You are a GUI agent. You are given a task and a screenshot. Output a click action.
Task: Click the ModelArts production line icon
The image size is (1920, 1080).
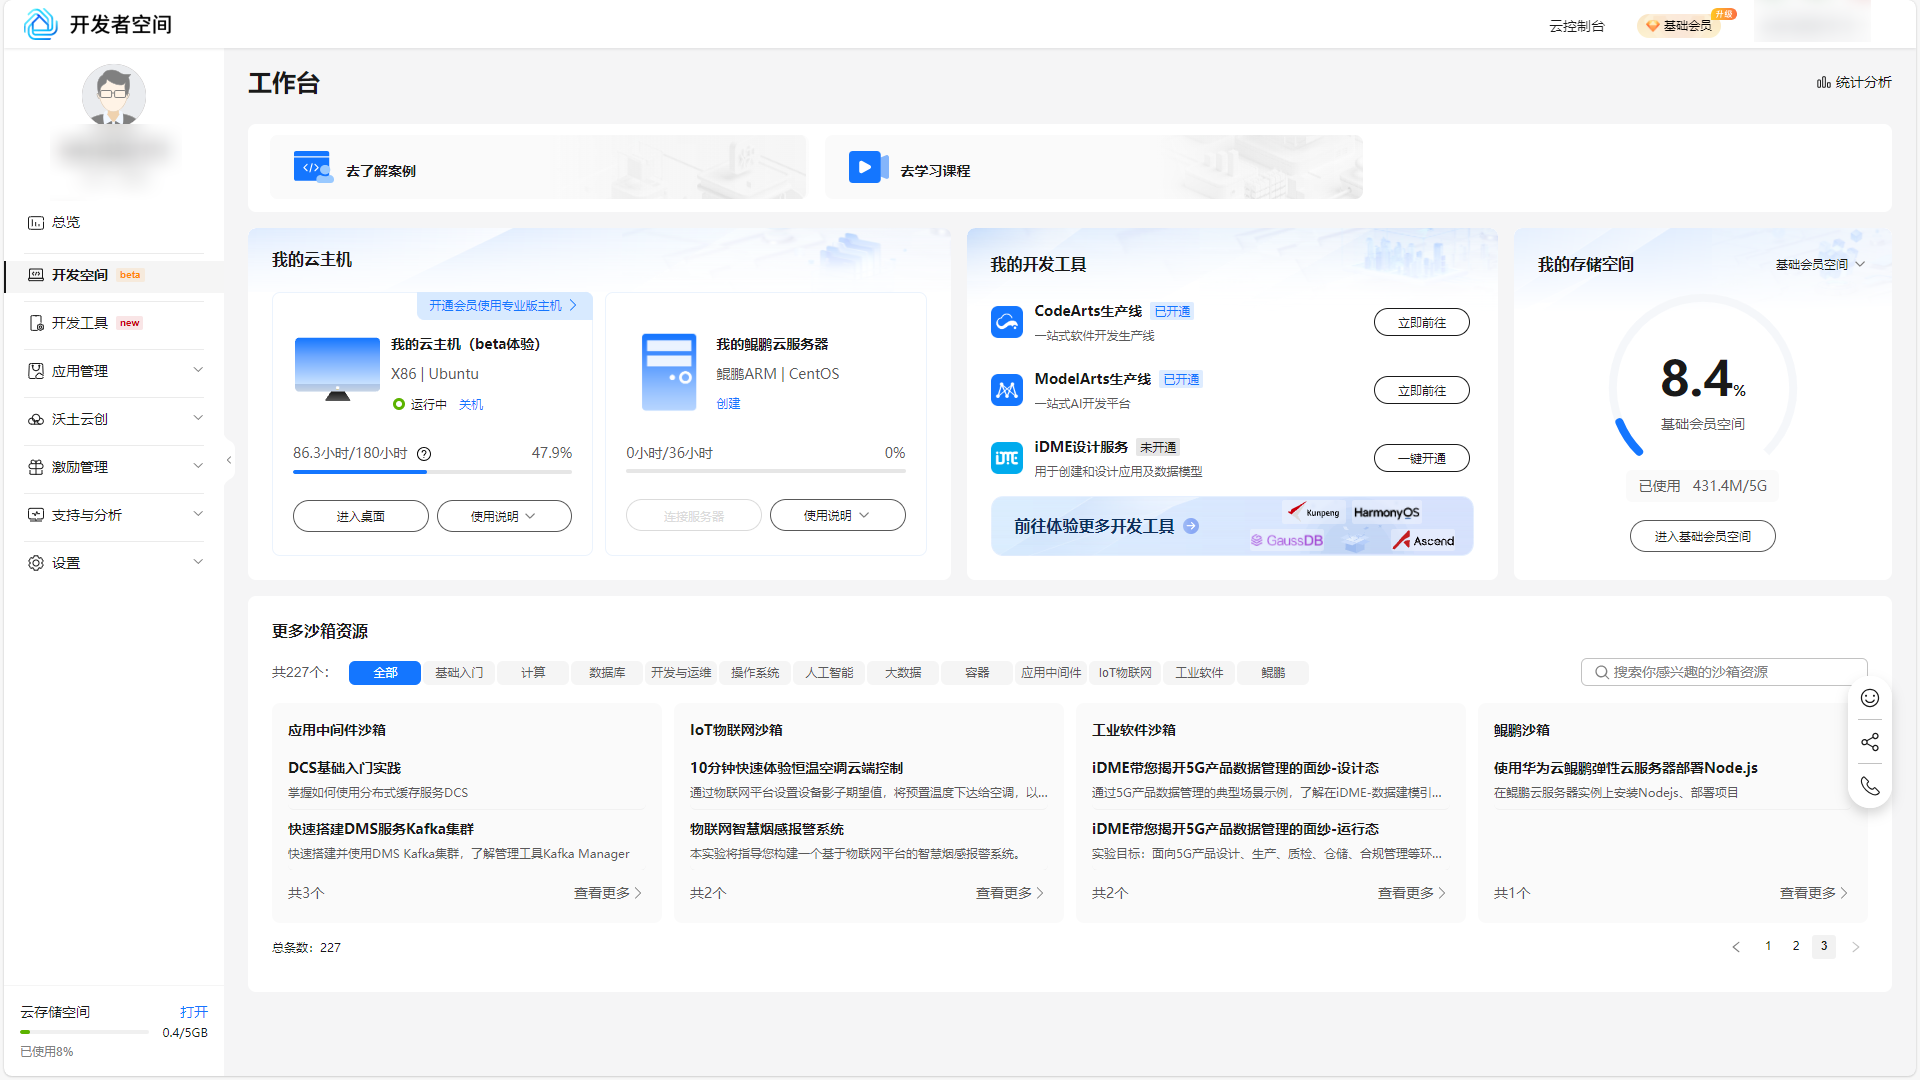point(1006,390)
